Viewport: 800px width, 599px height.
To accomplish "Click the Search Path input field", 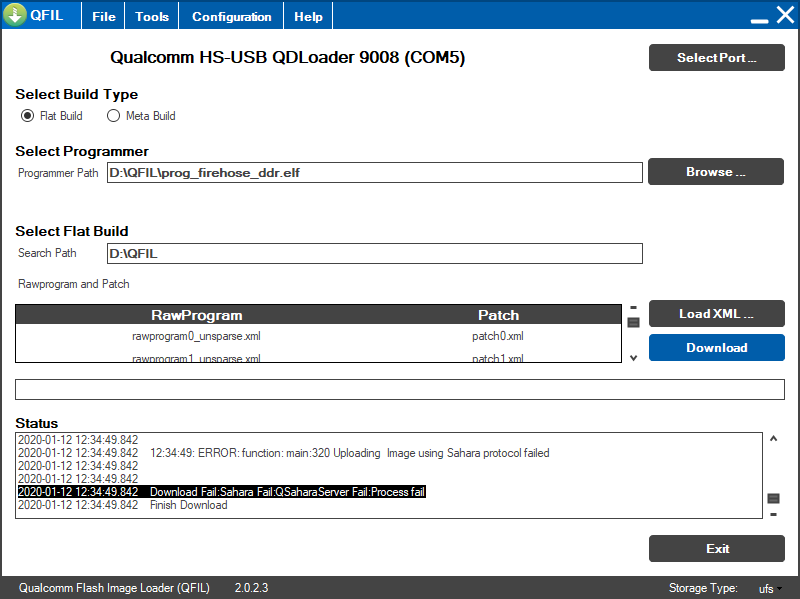I will 374,254.
